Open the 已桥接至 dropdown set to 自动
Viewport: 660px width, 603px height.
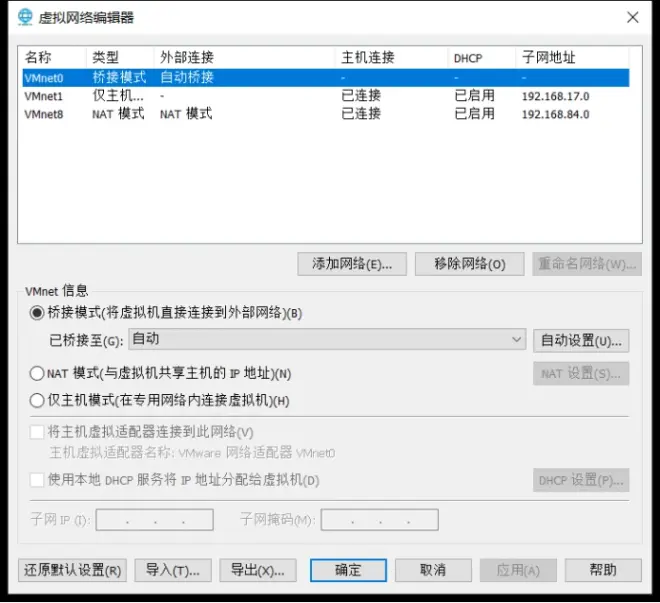click(327, 339)
